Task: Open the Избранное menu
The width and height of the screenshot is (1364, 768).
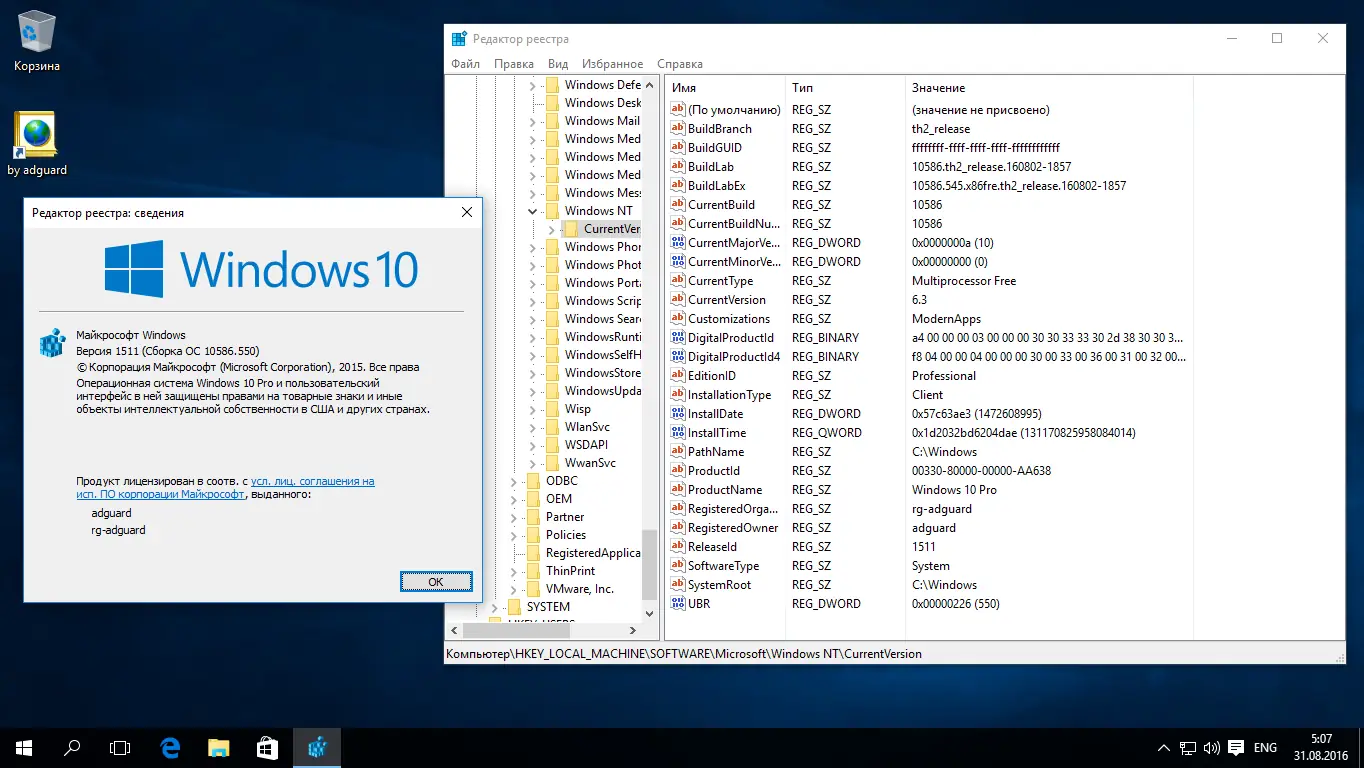Action: coord(612,64)
